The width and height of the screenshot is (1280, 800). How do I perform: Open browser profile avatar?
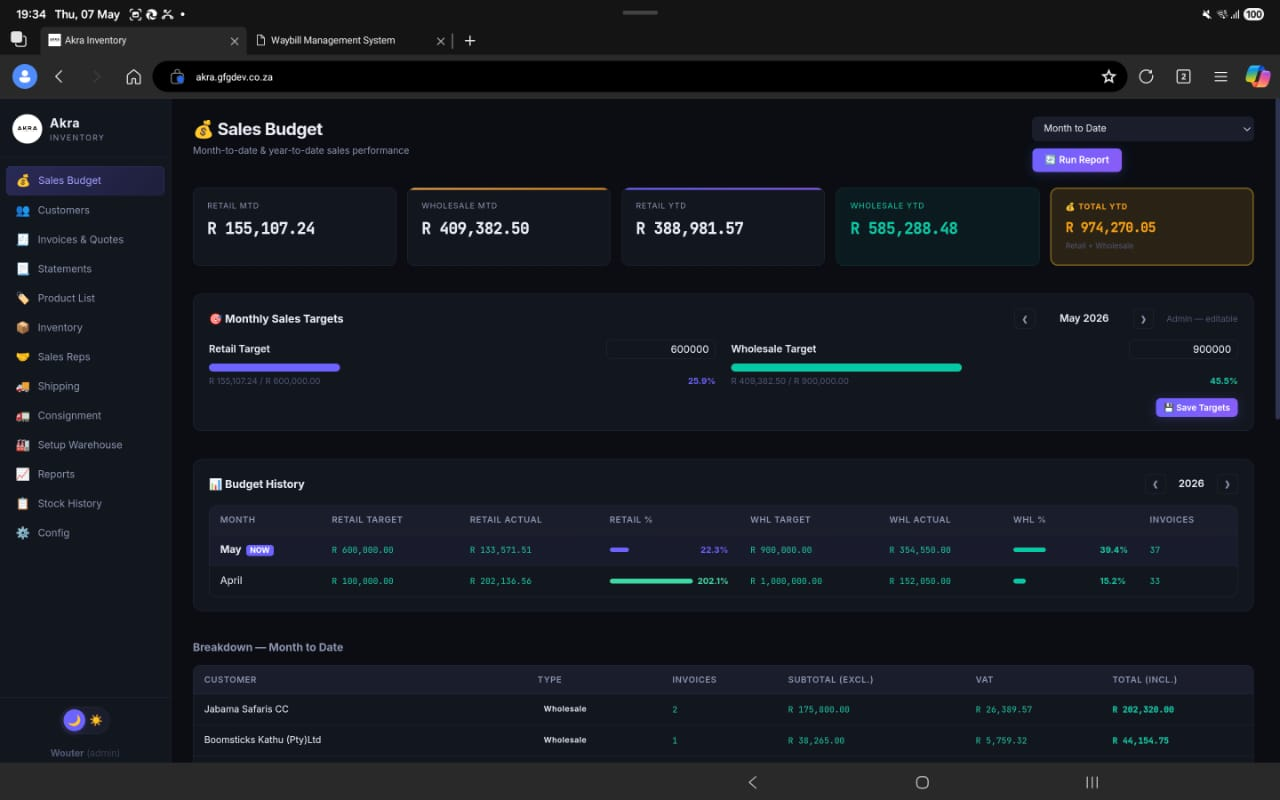[25, 76]
